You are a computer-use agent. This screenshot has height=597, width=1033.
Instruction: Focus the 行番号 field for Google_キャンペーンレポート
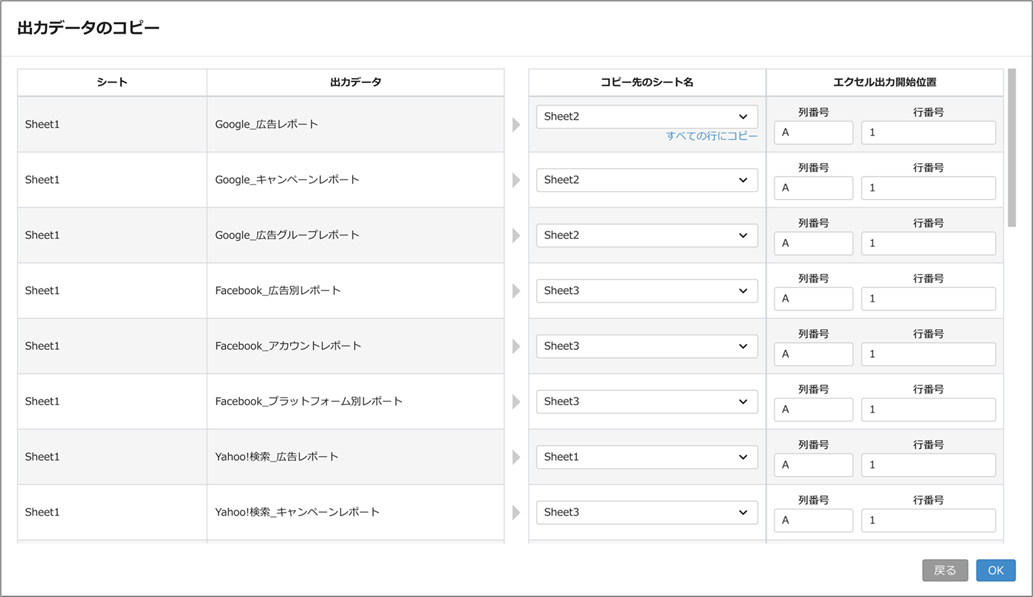(928, 188)
